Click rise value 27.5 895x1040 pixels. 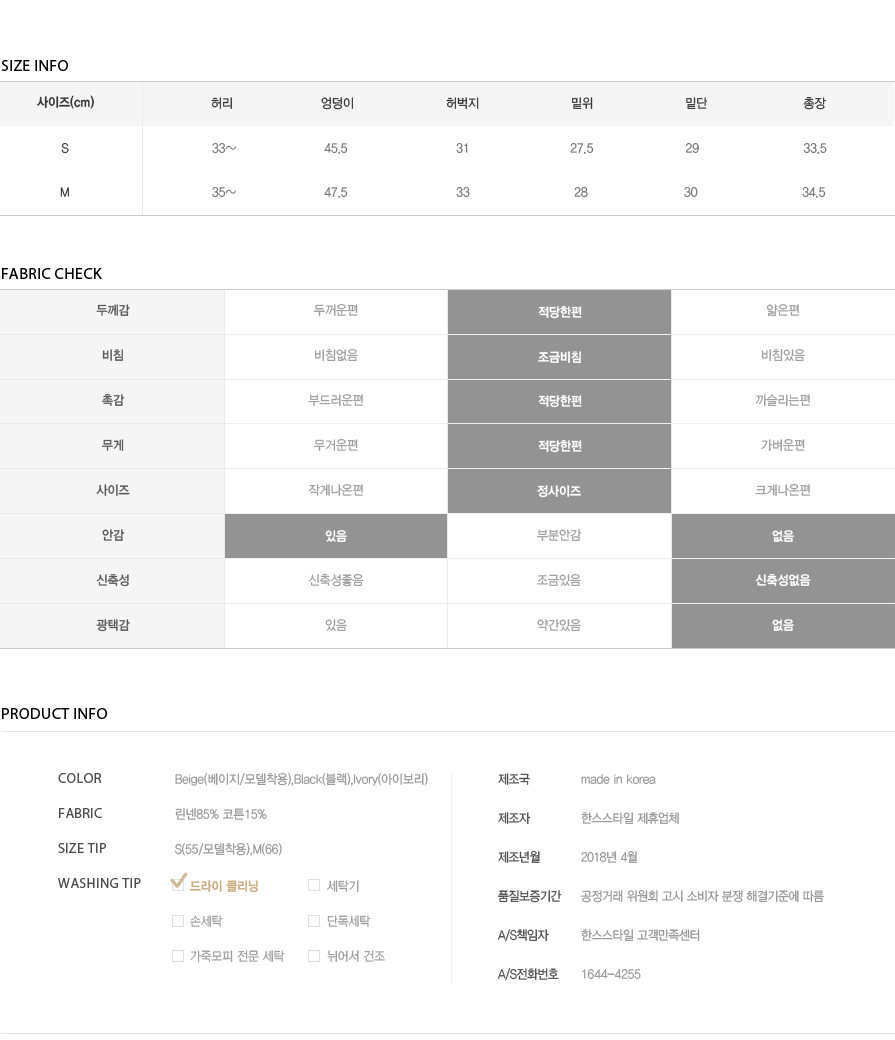pos(582,148)
